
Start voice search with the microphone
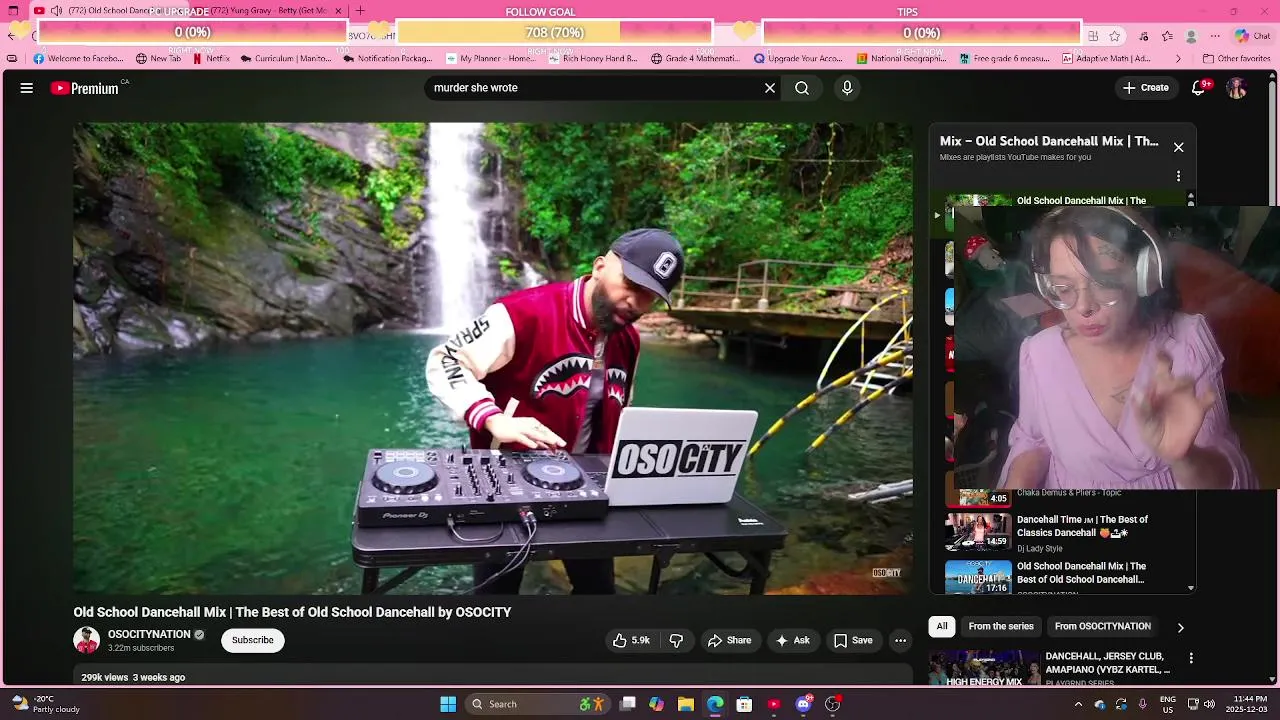(847, 88)
